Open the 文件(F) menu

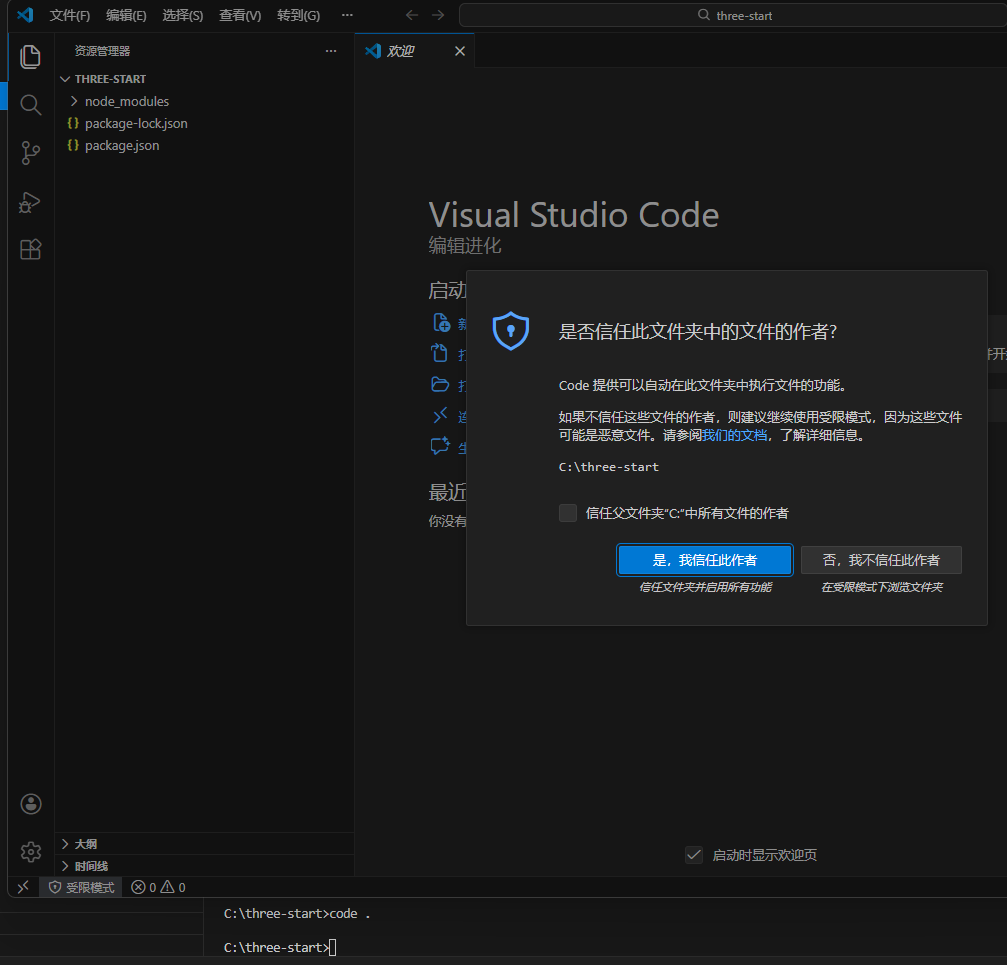[x=69, y=15]
